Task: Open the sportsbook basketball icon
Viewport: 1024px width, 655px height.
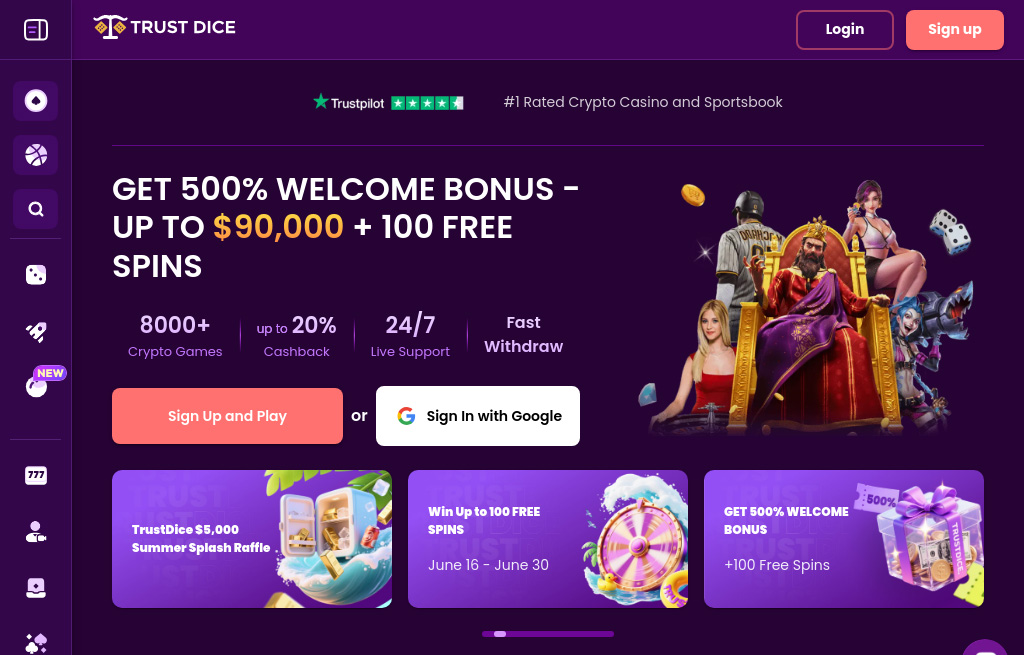Action: coord(36,155)
